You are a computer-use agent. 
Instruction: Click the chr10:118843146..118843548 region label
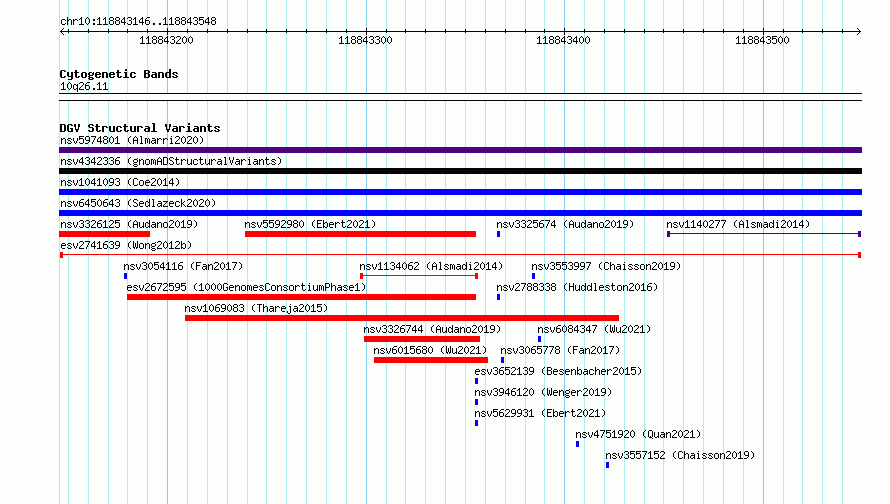138,22
